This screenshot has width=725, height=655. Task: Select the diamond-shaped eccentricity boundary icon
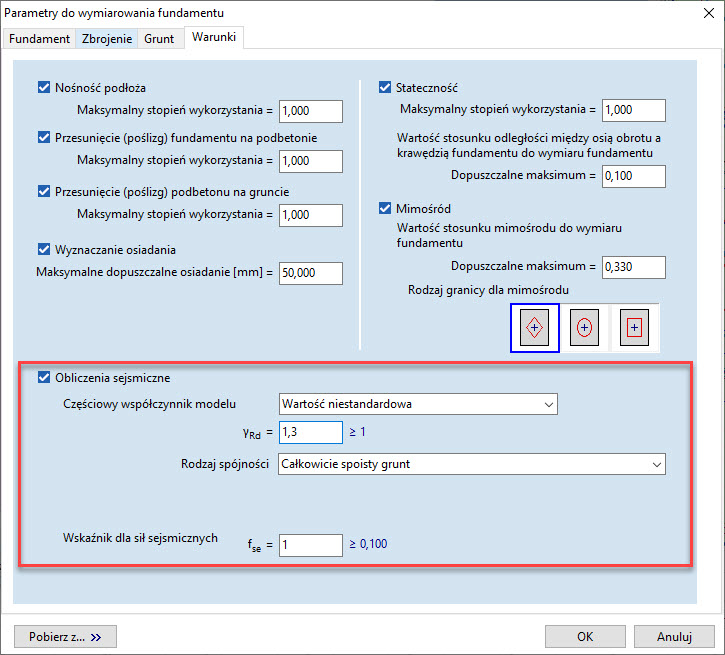click(x=534, y=328)
